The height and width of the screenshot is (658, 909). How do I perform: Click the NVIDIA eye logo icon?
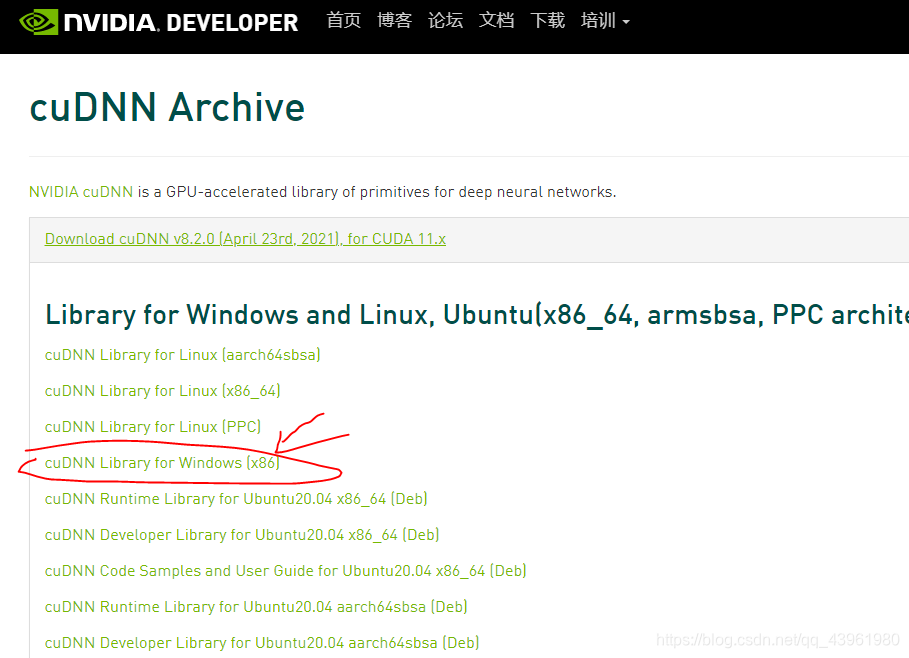pos(38,22)
